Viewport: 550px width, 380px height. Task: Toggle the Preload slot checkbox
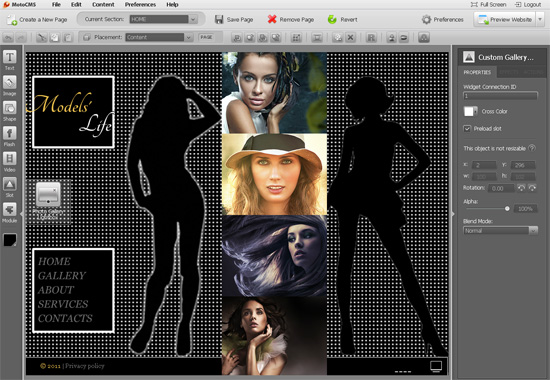pos(467,128)
